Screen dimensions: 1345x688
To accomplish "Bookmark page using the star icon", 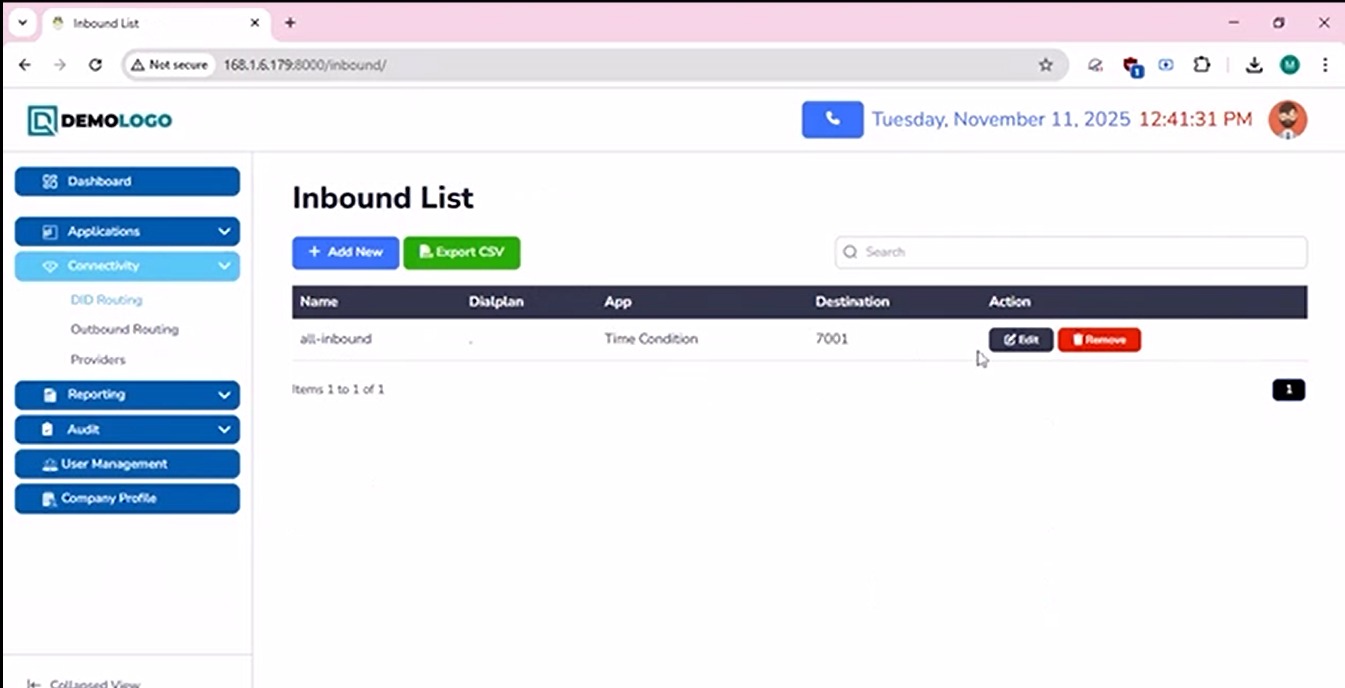I will tap(1045, 65).
